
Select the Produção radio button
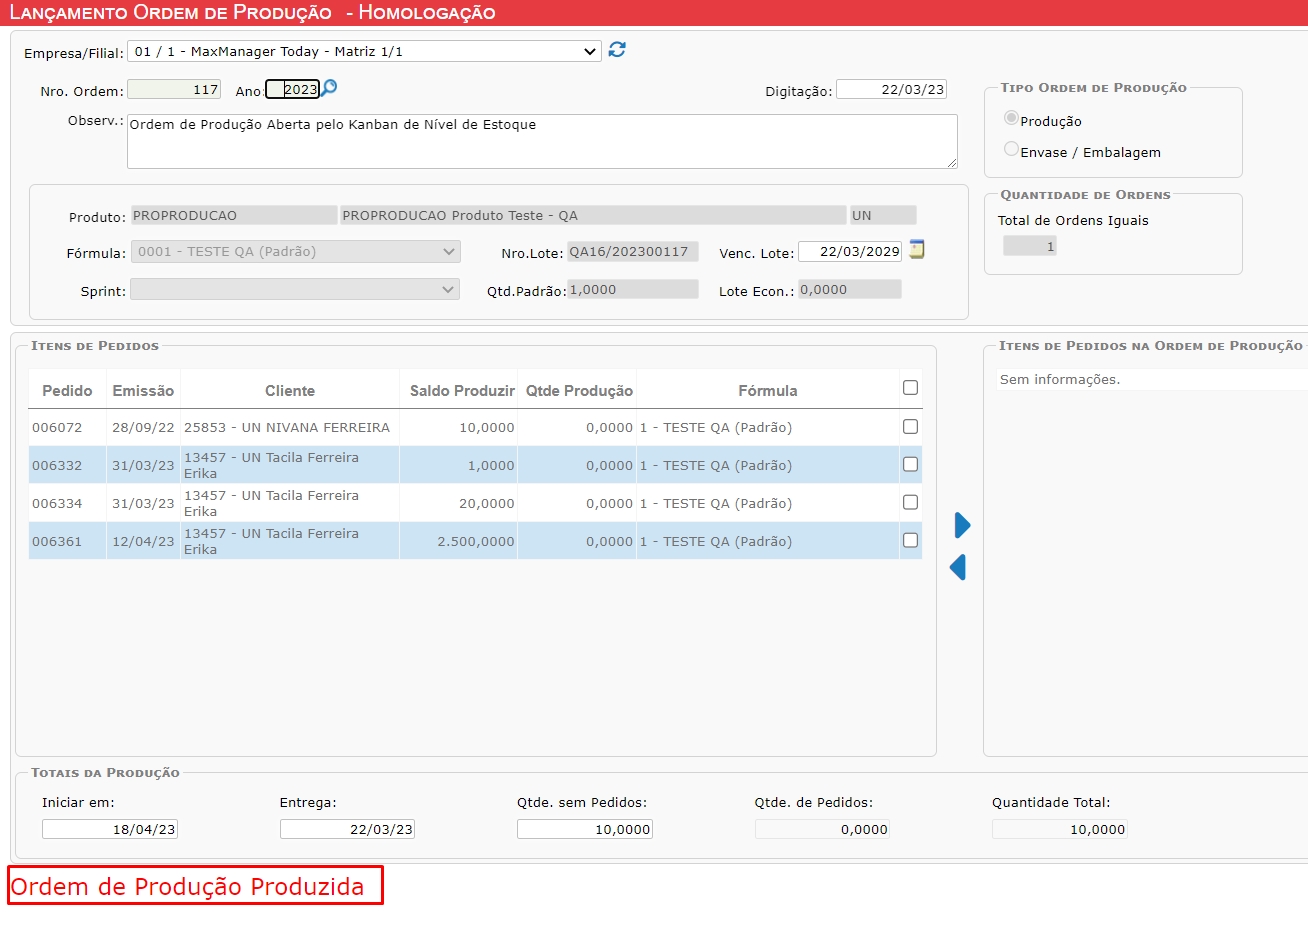[1011, 118]
